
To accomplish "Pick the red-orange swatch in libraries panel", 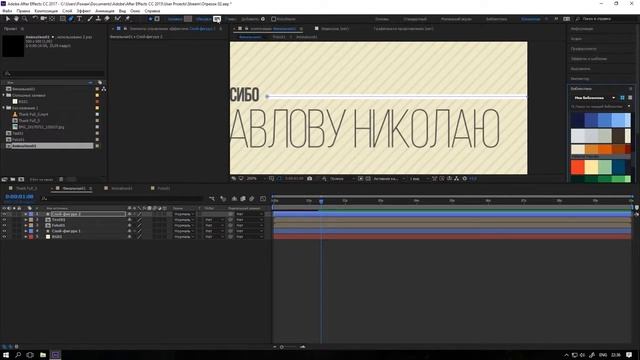I will tap(577, 166).
